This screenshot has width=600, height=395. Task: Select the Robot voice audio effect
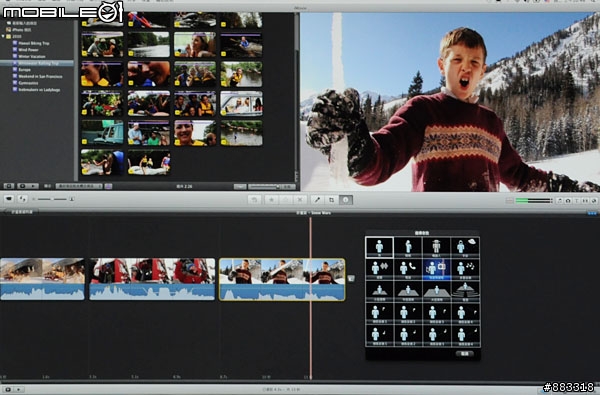coord(437,247)
